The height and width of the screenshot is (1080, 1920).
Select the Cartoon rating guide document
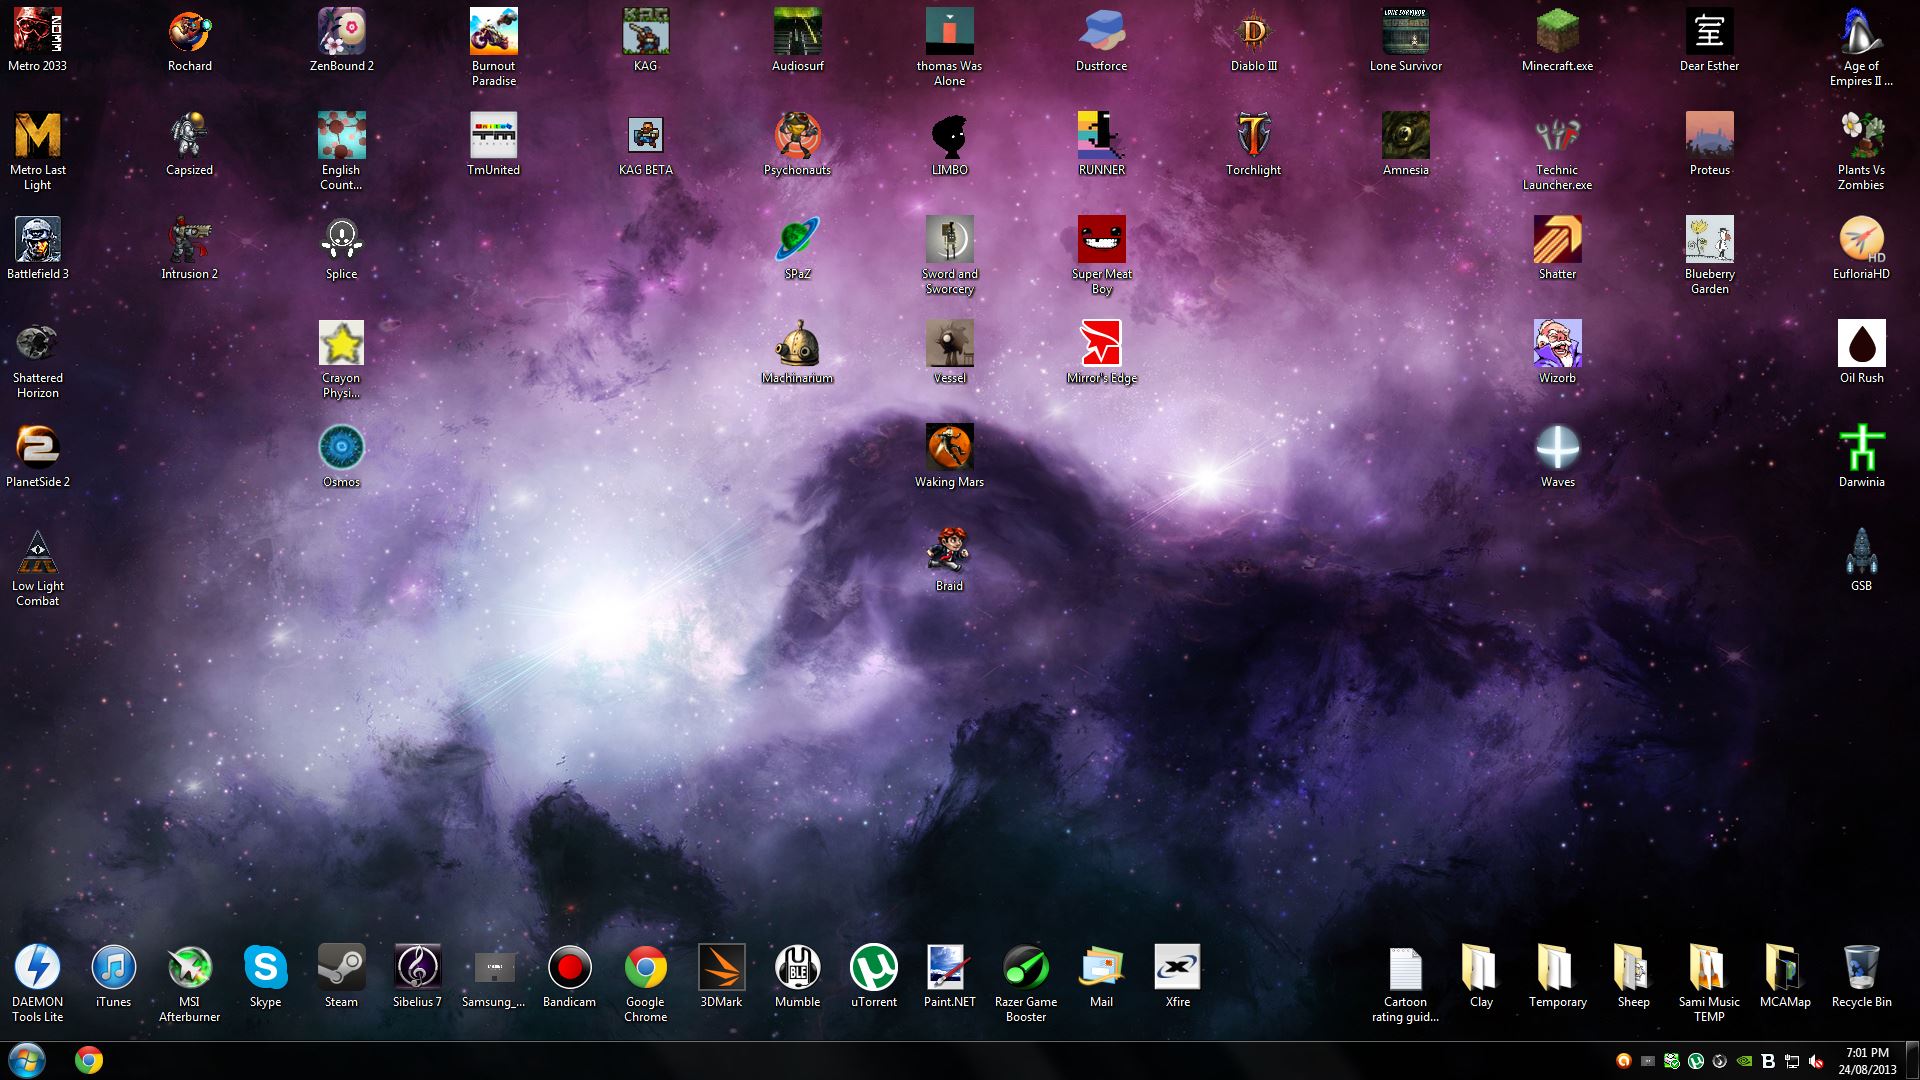click(x=1406, y=985)
